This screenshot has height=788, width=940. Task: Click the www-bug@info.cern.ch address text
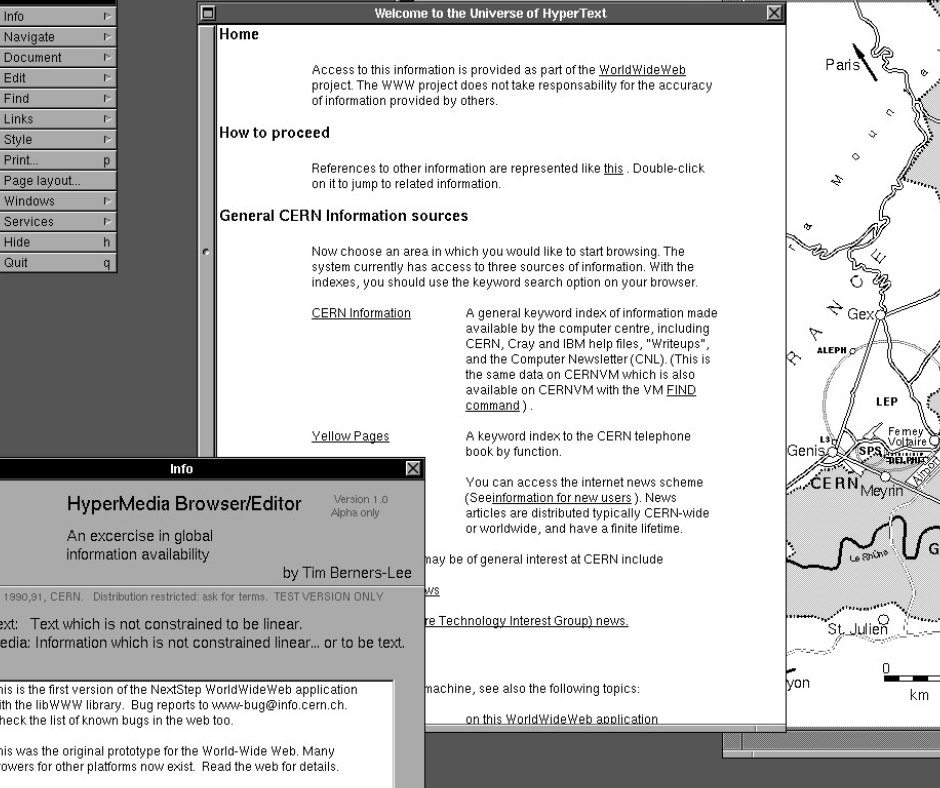pyautogui.click(x=278, y=705)
